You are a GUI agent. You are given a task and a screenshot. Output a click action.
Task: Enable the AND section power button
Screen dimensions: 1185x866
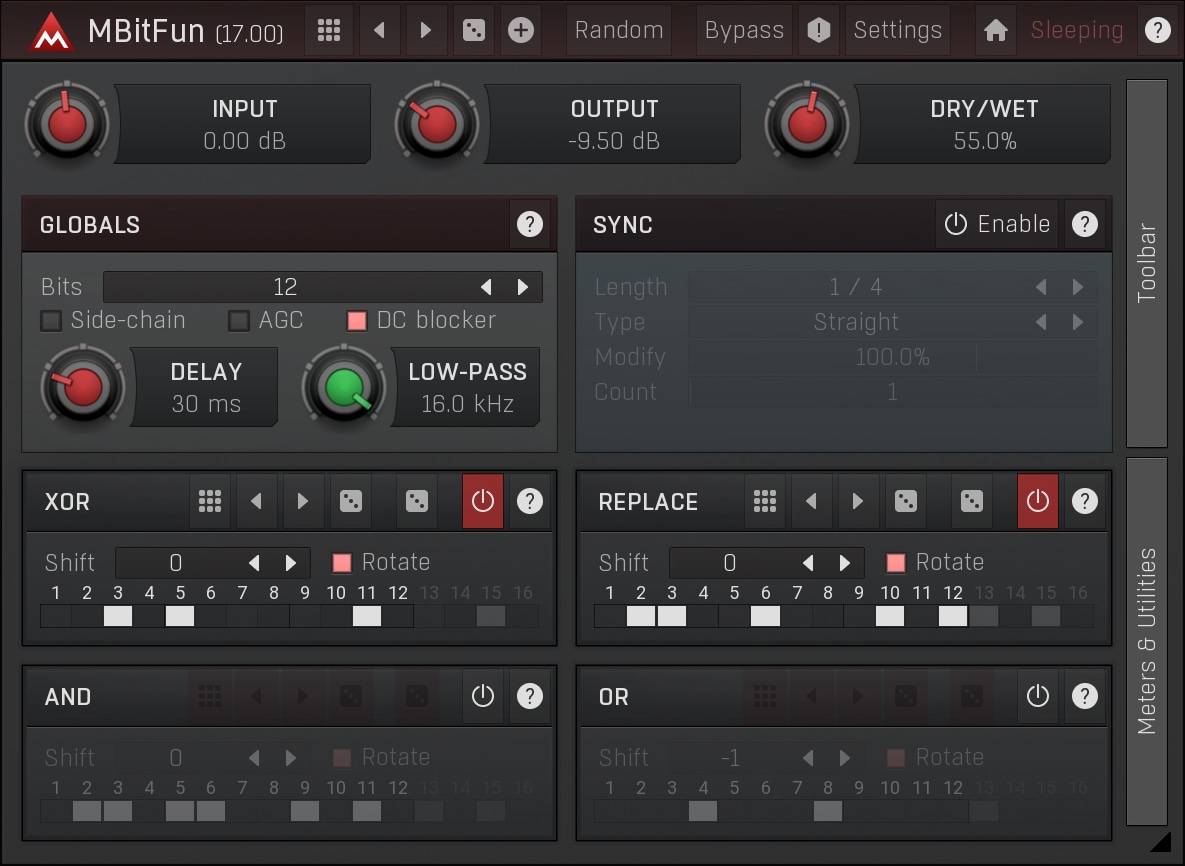click(x=483, y=696)
